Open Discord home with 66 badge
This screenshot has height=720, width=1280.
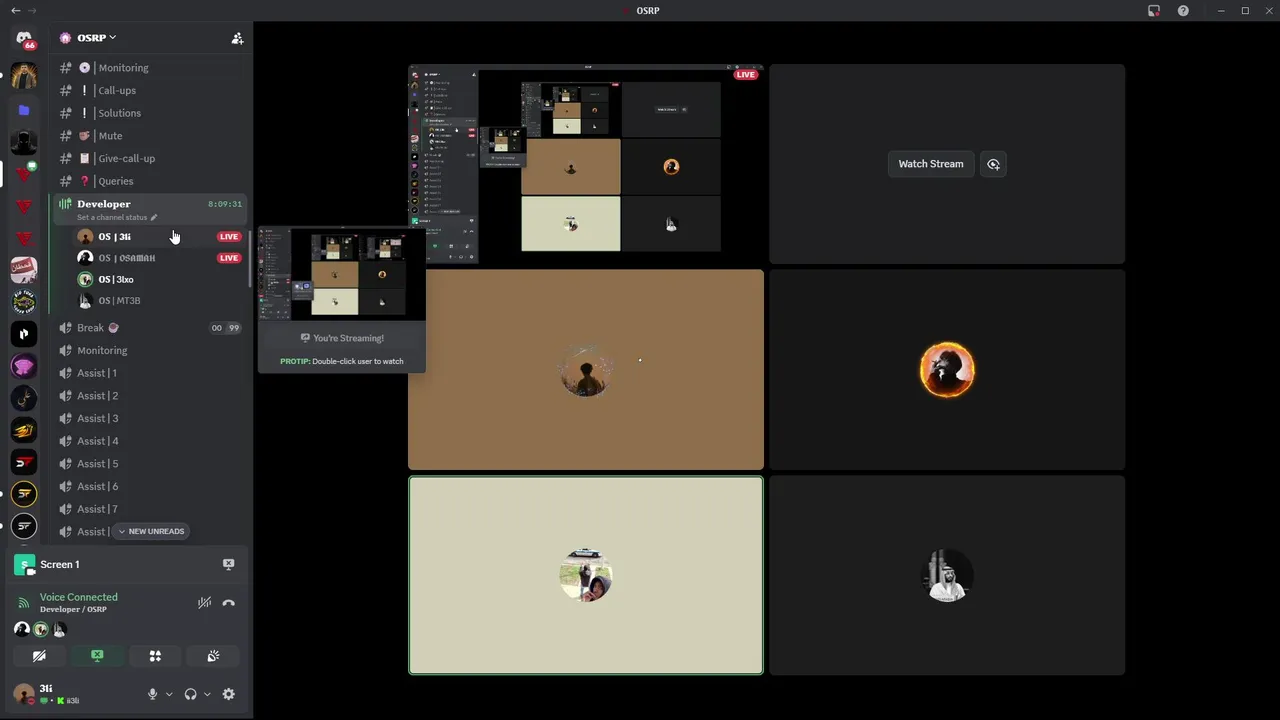pos(24,38)
